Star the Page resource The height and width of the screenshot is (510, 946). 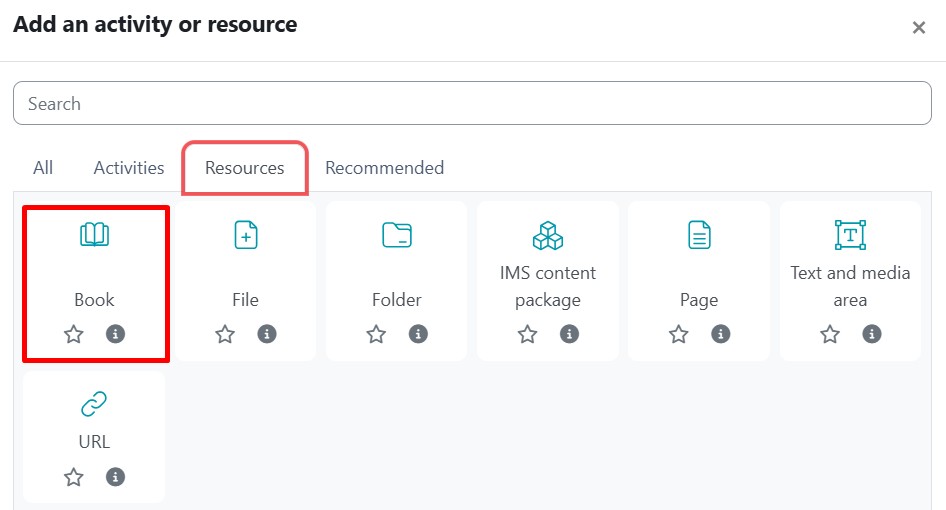[x=679, y=334]
